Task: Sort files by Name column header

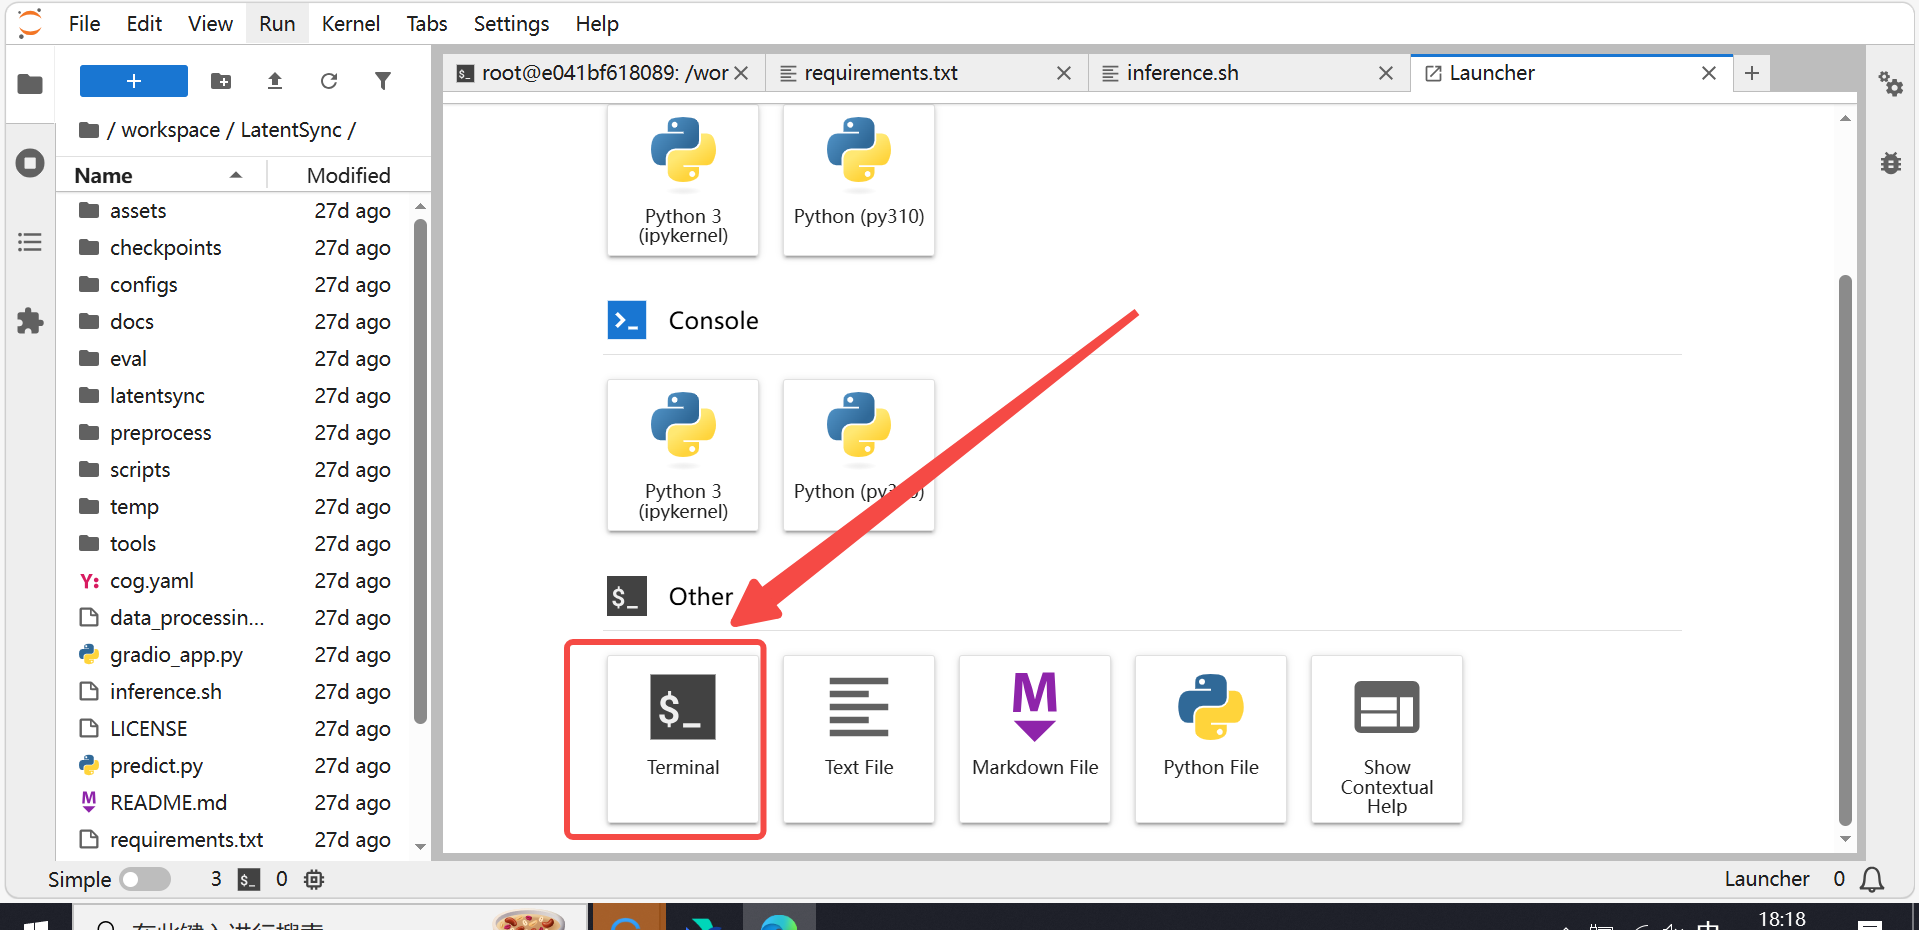Action: click(x=104, y=175)
